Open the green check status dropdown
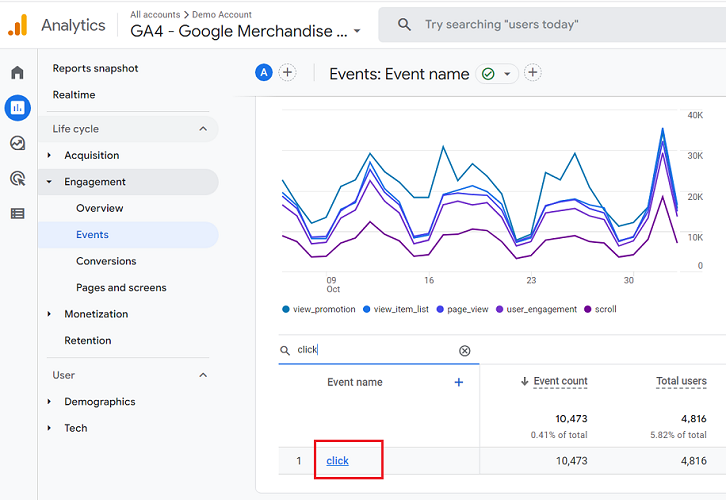The height and width of the screenshot is (500, 726). [x=508, y=74]
